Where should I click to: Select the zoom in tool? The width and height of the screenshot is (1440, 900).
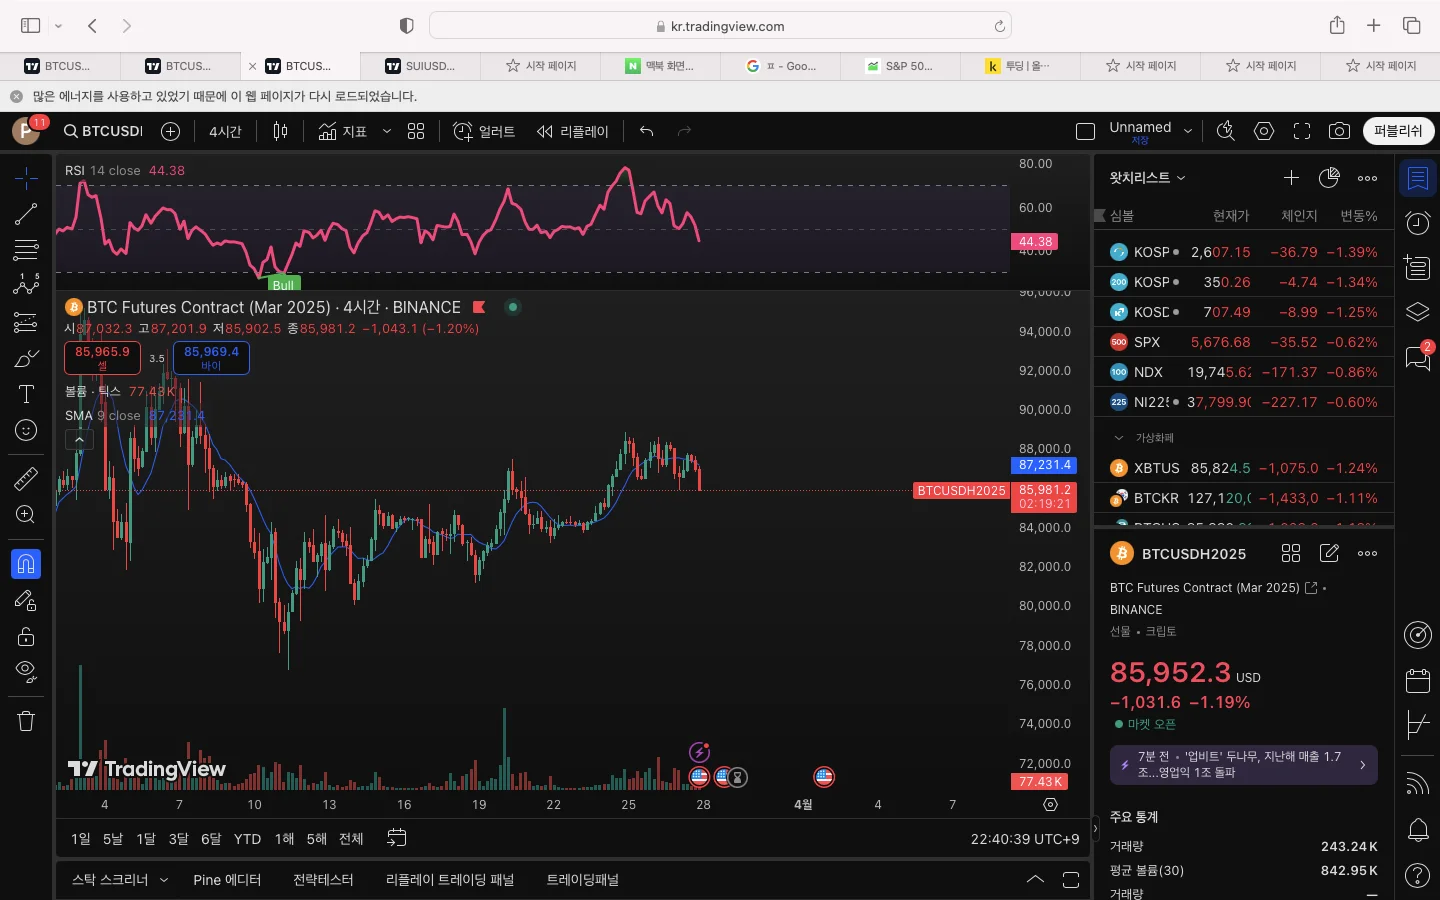coord(26,515)
